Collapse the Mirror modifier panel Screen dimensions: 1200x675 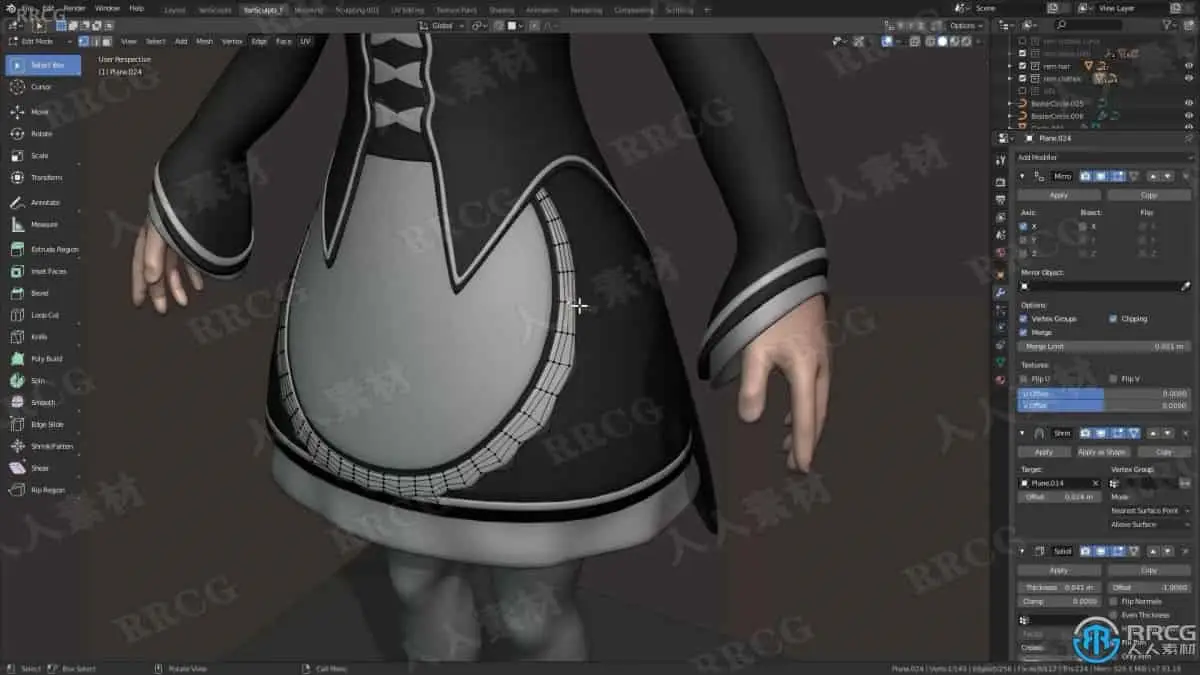pos(1022,176)
